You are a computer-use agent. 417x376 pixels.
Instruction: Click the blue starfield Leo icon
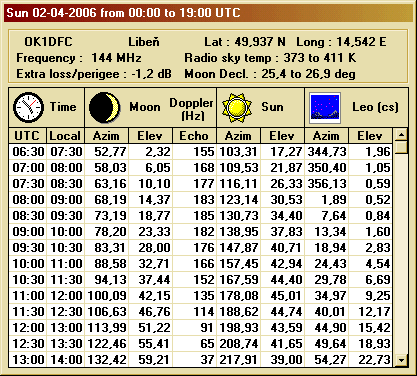click(325, 108)
